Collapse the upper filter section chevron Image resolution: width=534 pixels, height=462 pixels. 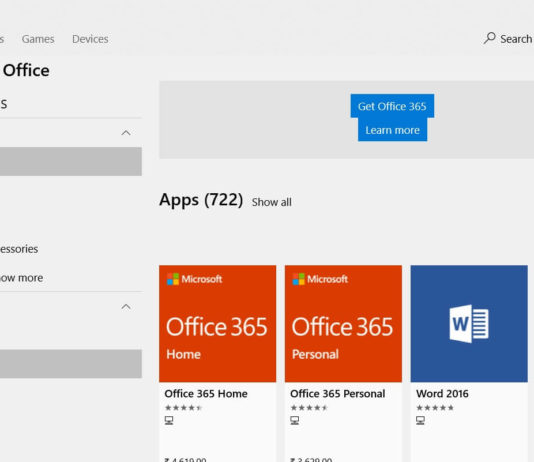[126, 133]
